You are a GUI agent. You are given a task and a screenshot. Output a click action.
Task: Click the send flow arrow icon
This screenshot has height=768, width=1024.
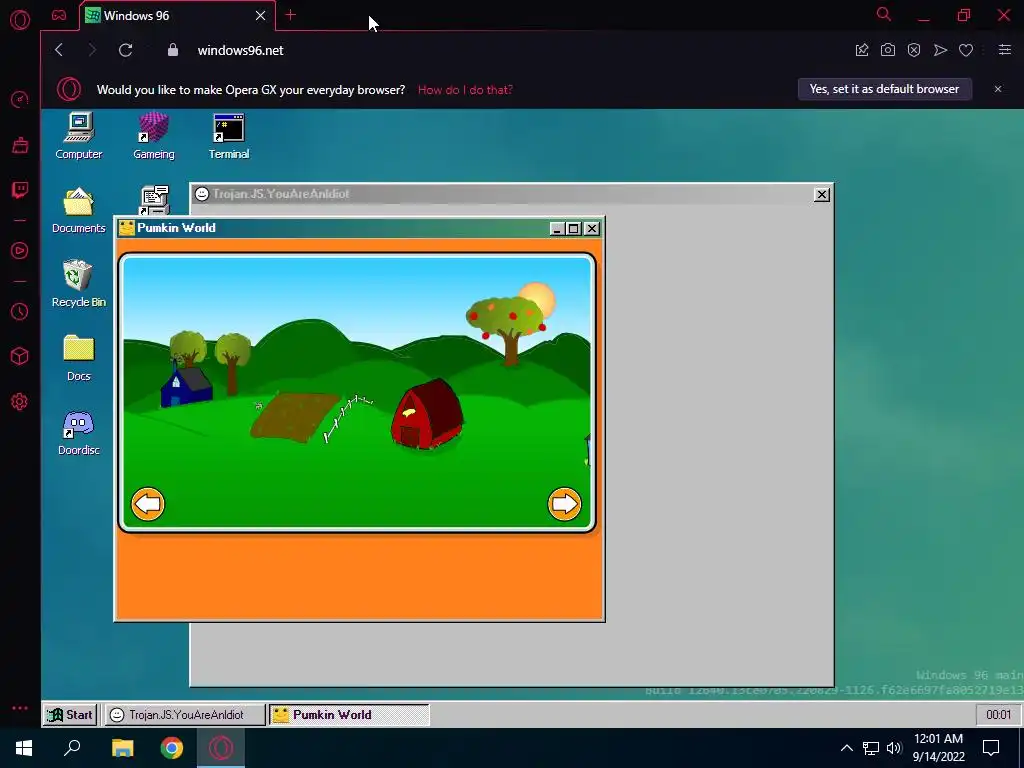940,50
